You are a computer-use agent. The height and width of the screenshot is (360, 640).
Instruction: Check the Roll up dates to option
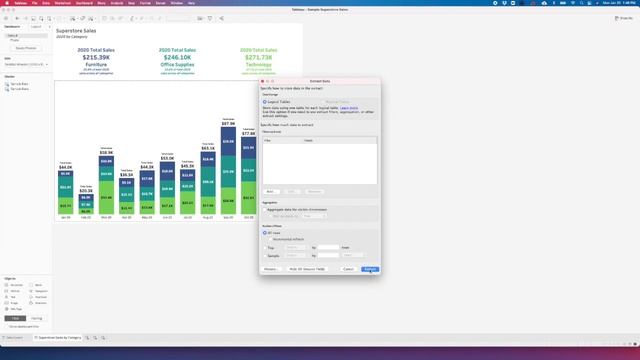(x=270, y=216)
